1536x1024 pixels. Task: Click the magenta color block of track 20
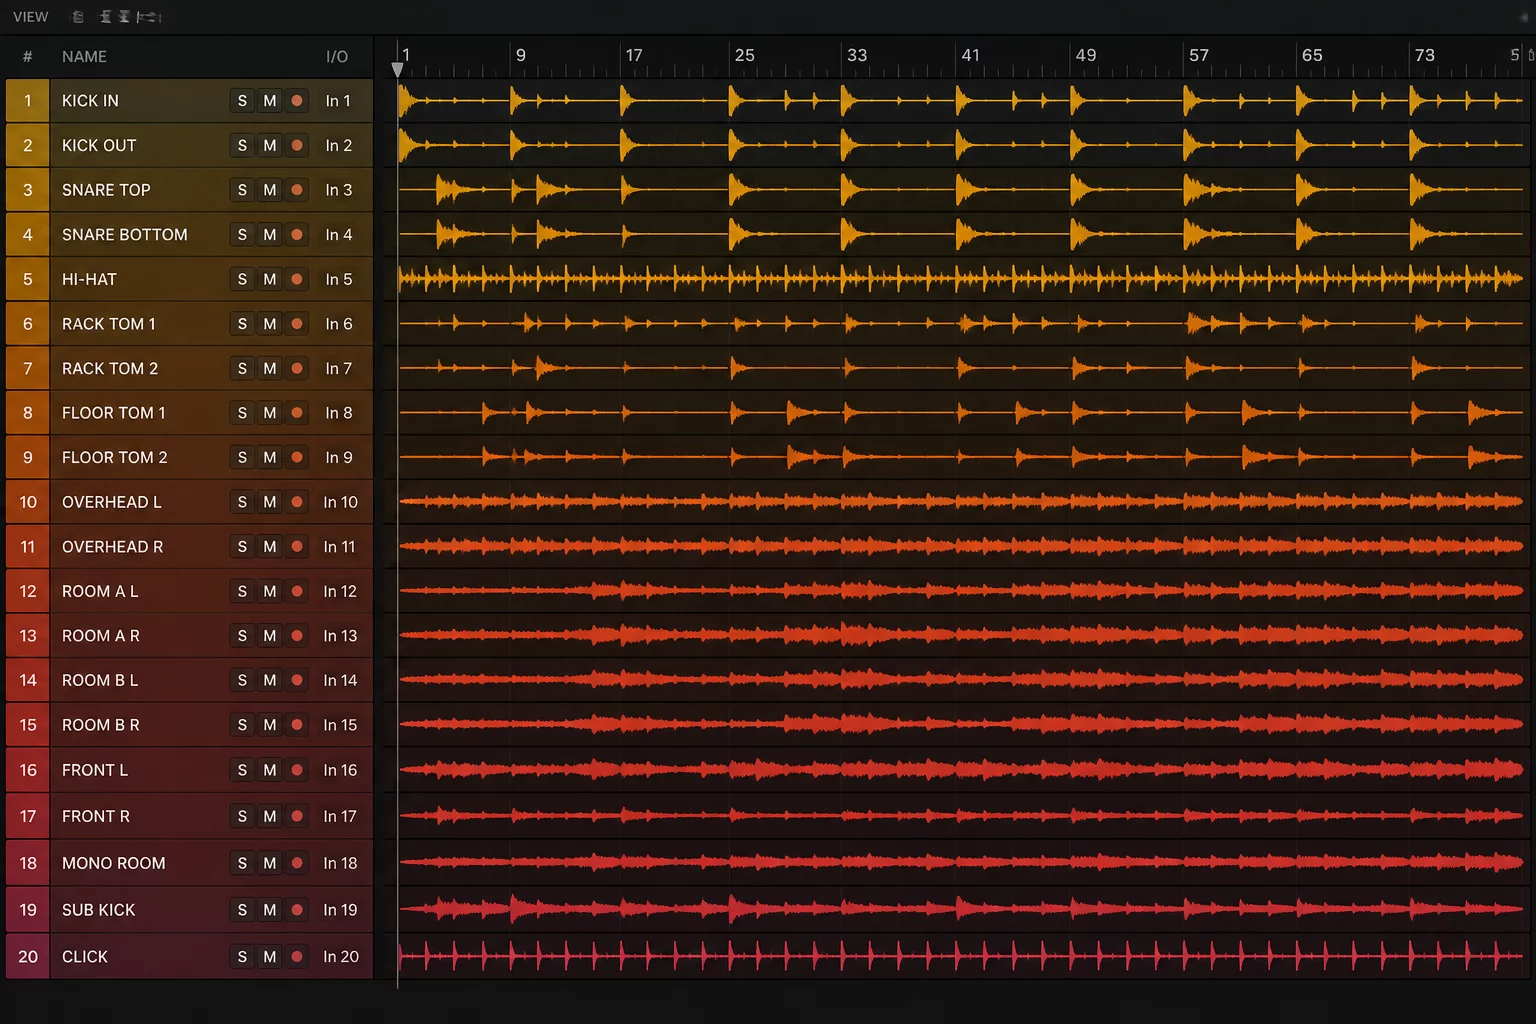tap(27, 957)
